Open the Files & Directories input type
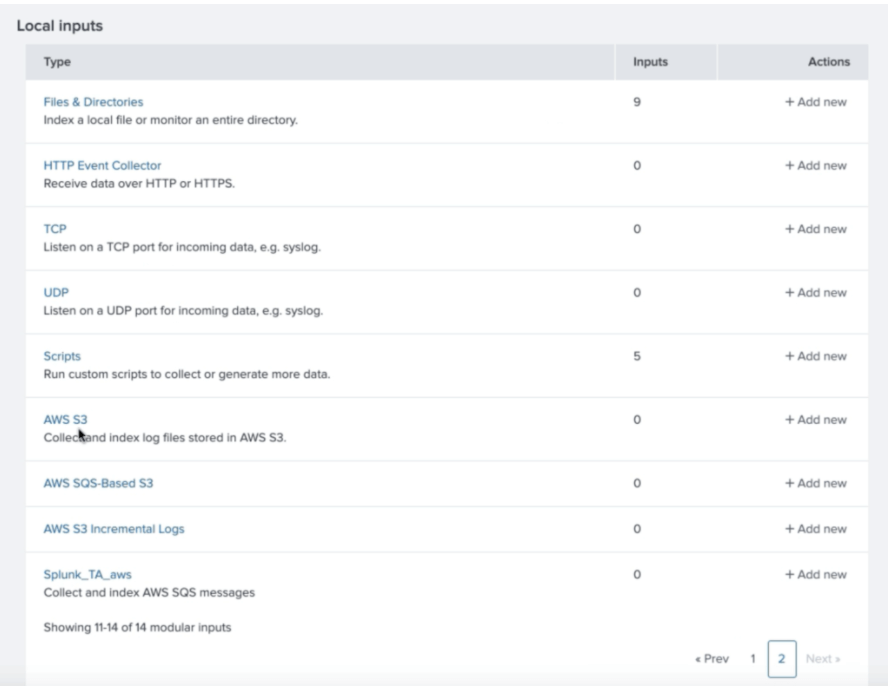Screen dimensions: 890x694 click(x=93, y=102)
